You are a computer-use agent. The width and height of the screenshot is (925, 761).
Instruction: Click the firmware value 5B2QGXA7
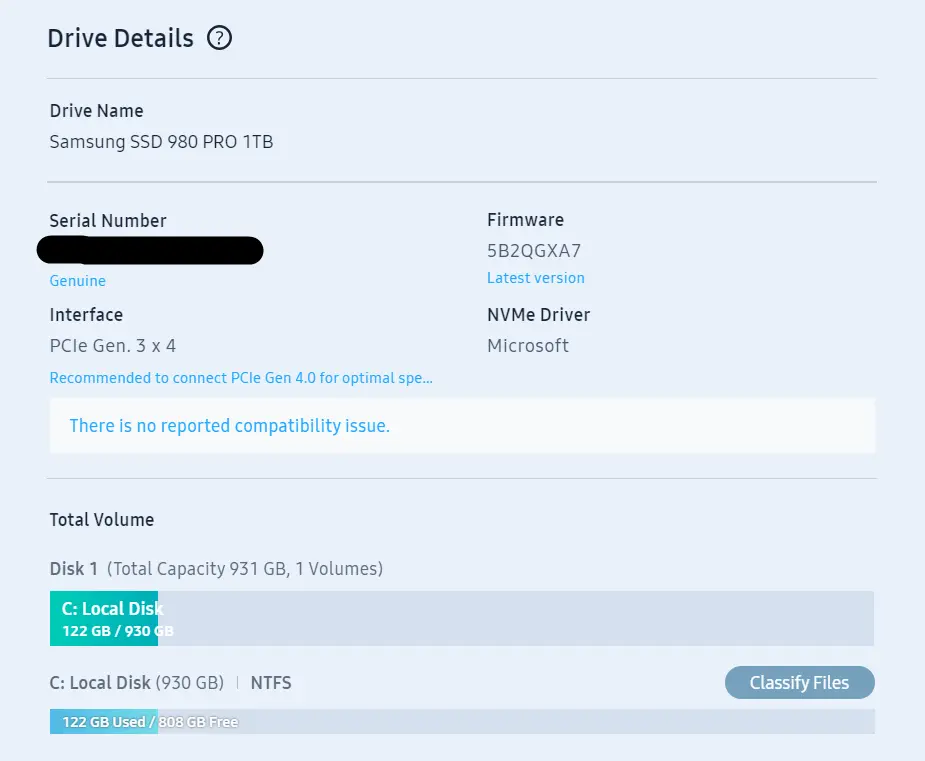point(534,251)
